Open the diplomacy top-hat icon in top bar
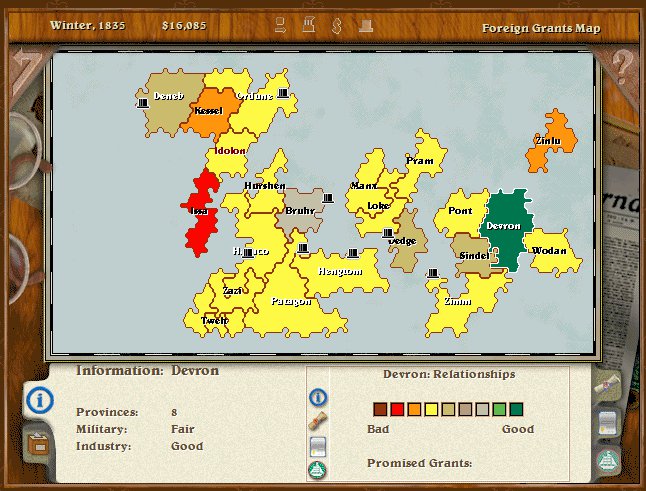The height and width of the screenshot is (491, 646). pos(366,26)
